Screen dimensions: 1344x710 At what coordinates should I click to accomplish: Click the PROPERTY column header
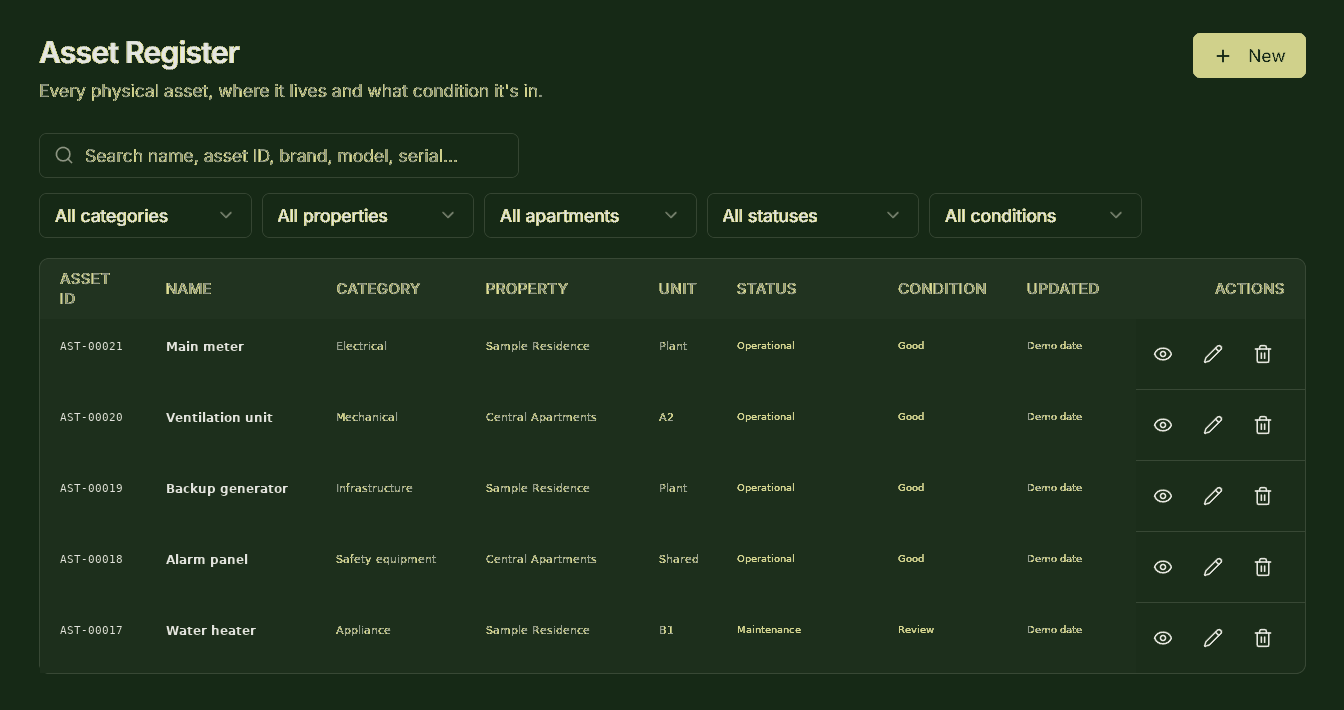tap(526, 288)
